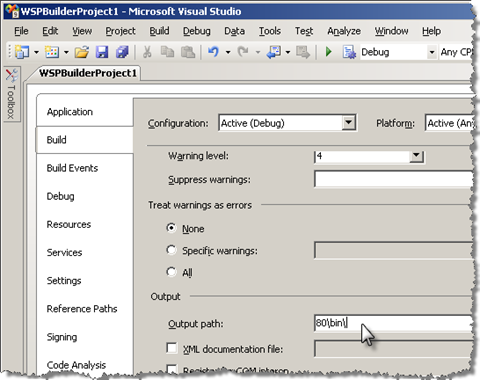Enable the XML documentation file checkbox
Image resolution: width=480 pixels, height=380 pixels.
(172, 348)
